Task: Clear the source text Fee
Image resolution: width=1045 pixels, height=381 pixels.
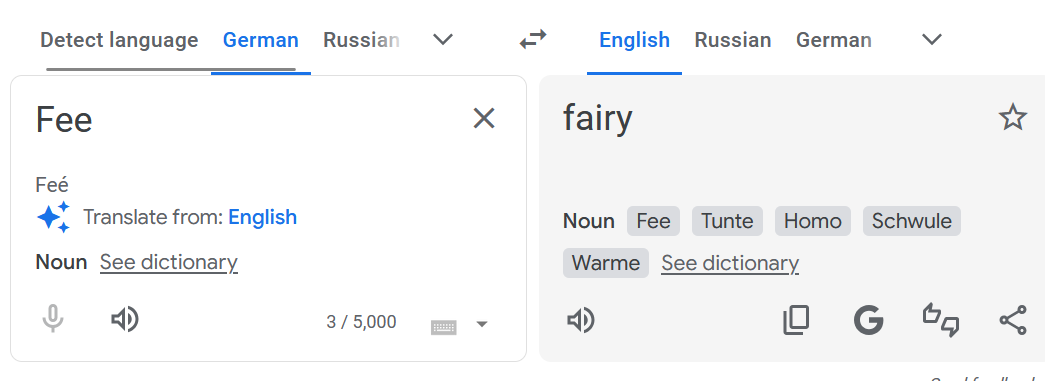Action: point(484,119)
